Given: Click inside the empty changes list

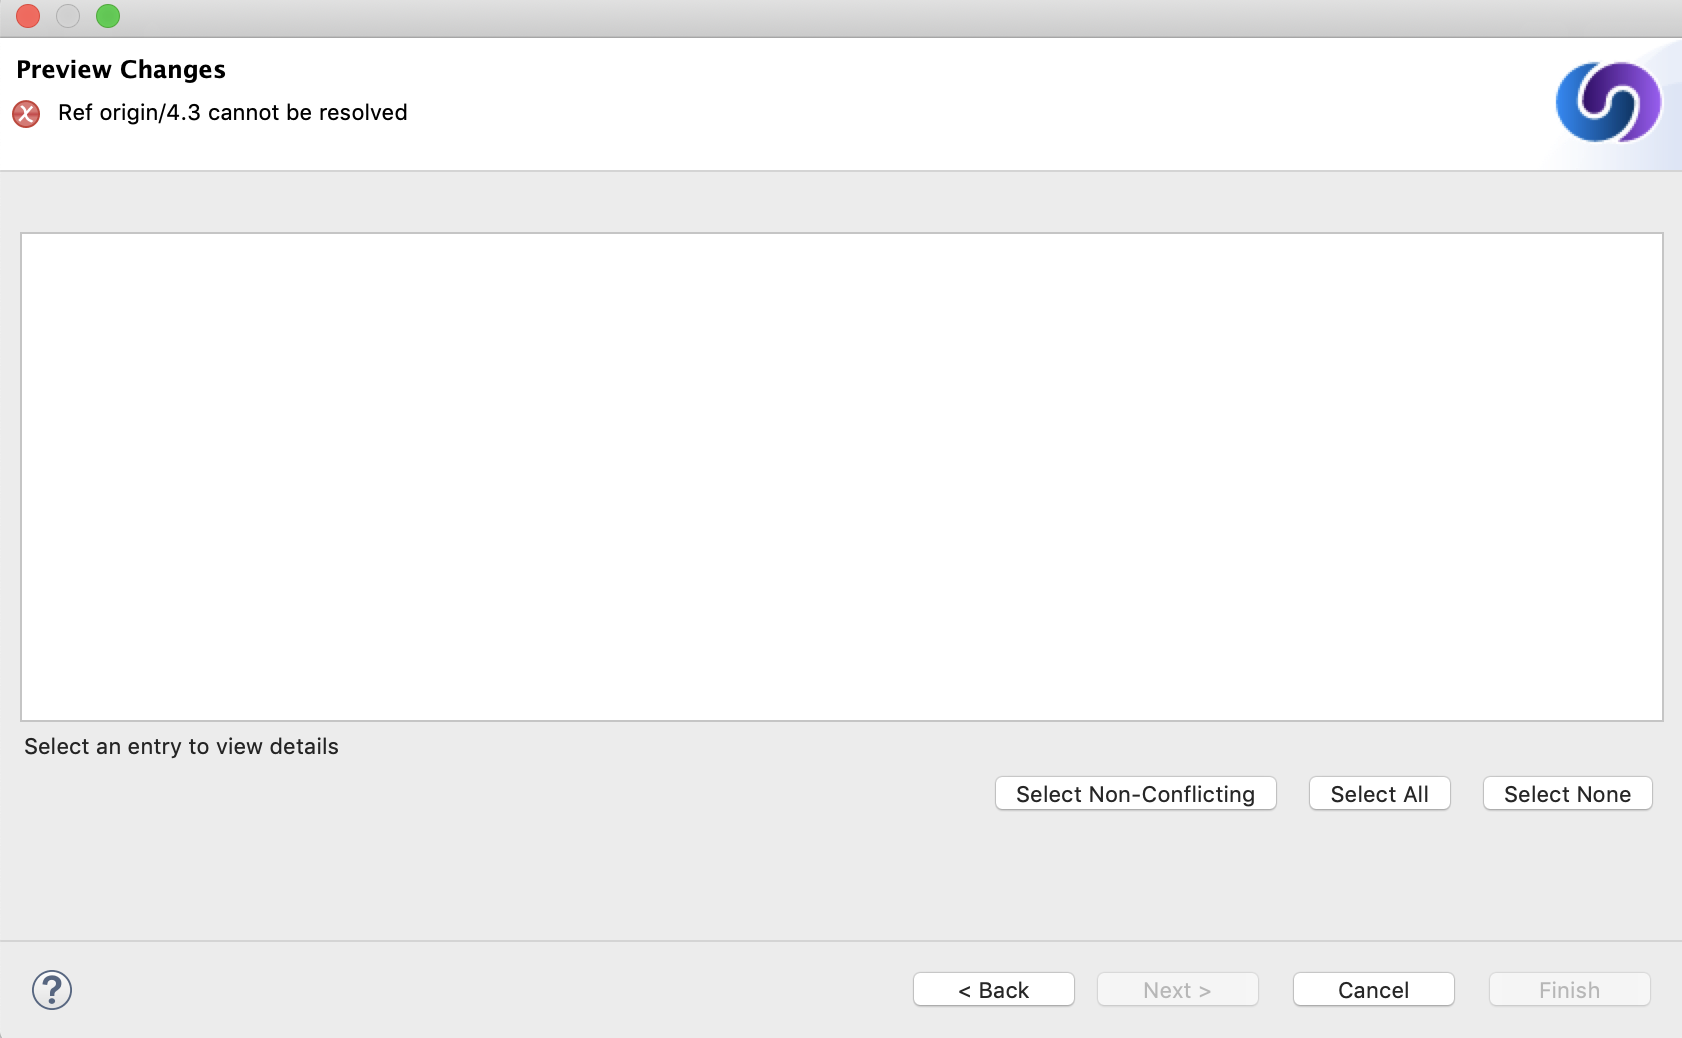Looking at the screenshot, I should [840, 475].
